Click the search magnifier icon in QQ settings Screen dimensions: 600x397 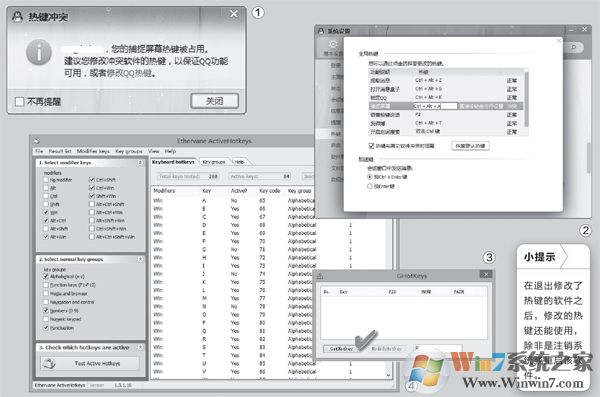pos(574,47)
